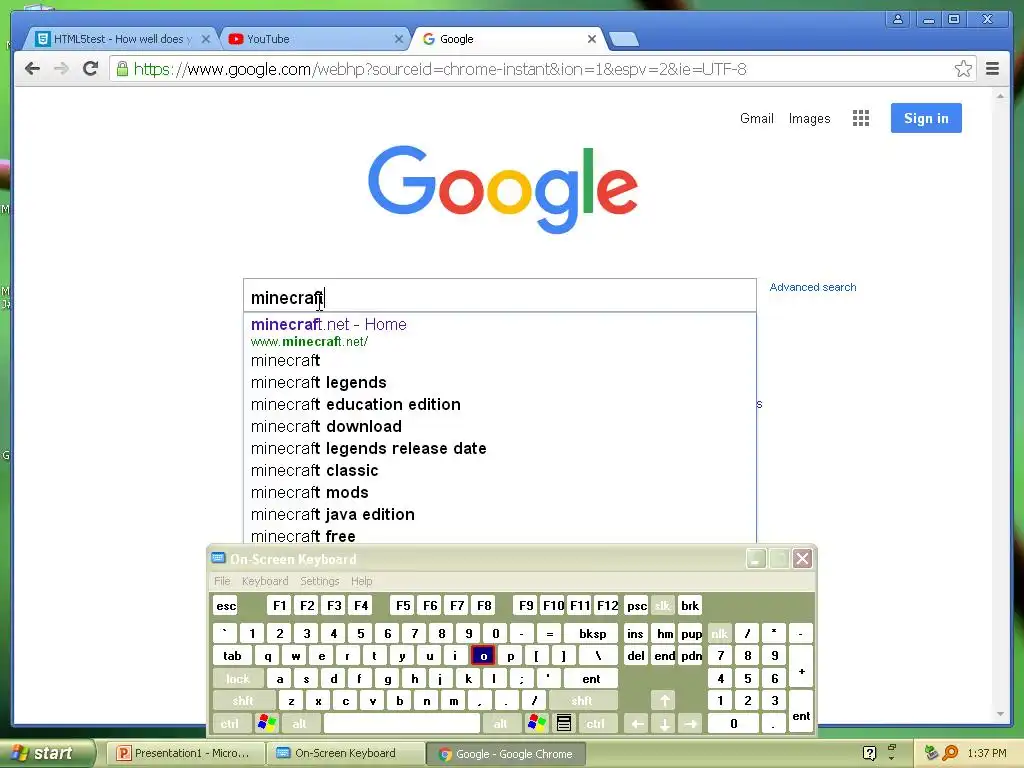Click the tab key on On-Screen Keyboard
Image resolution: width=1024 pixels, height=768 pixels.
point(232,656)
